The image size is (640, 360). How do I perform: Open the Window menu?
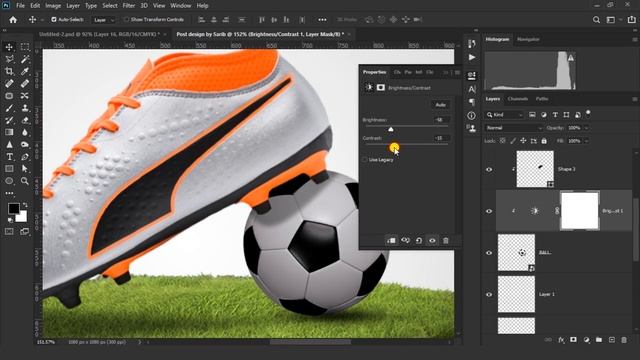point(180,6)
